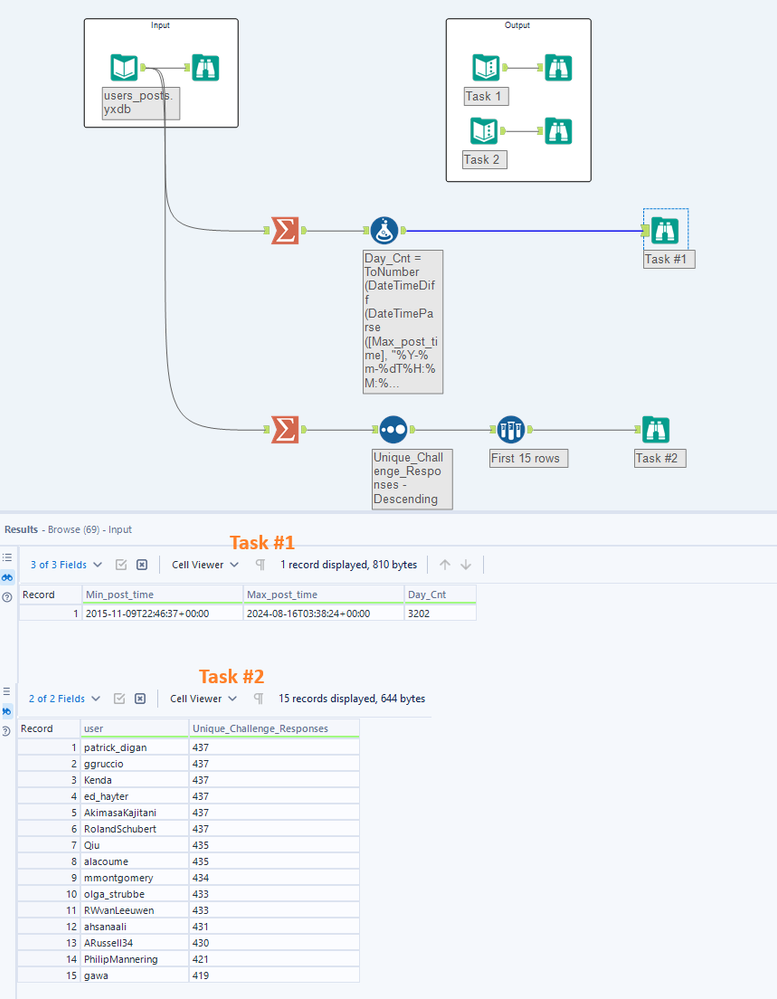777x999 pixels.
Task: Select the ed_hayter user cell
Action: 135,796
